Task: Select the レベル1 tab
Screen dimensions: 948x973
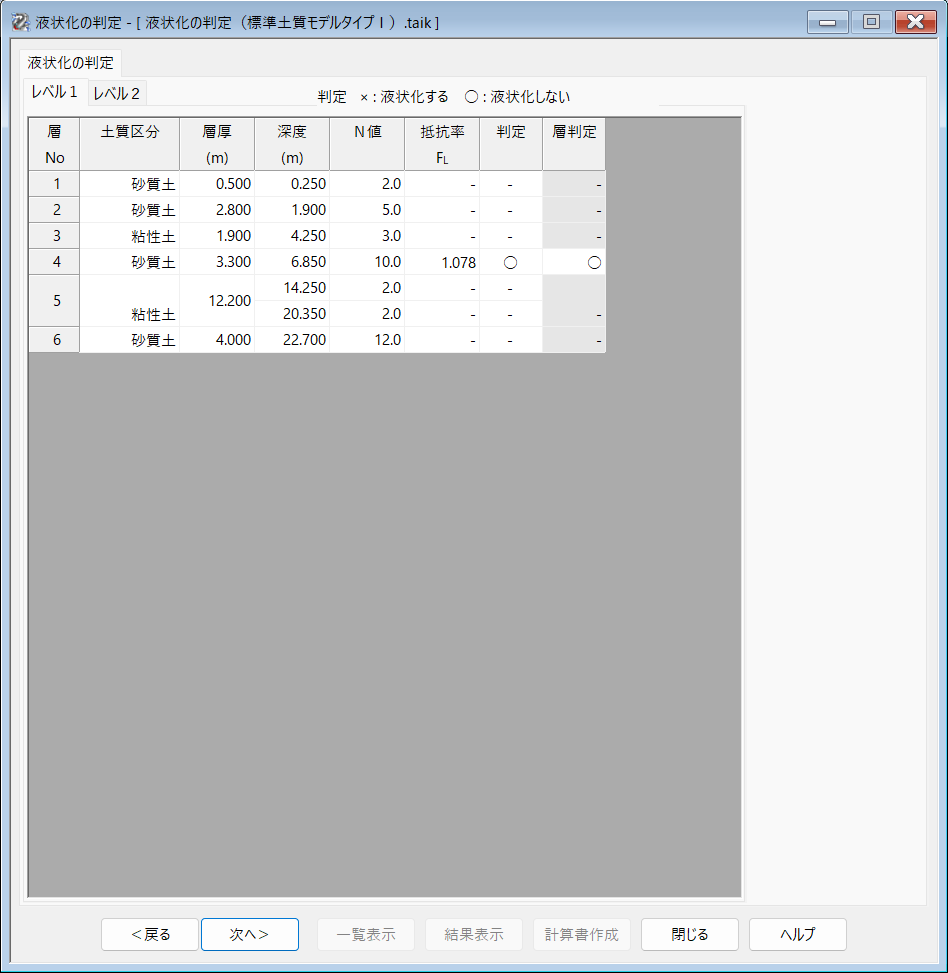Action: [55, 92]
